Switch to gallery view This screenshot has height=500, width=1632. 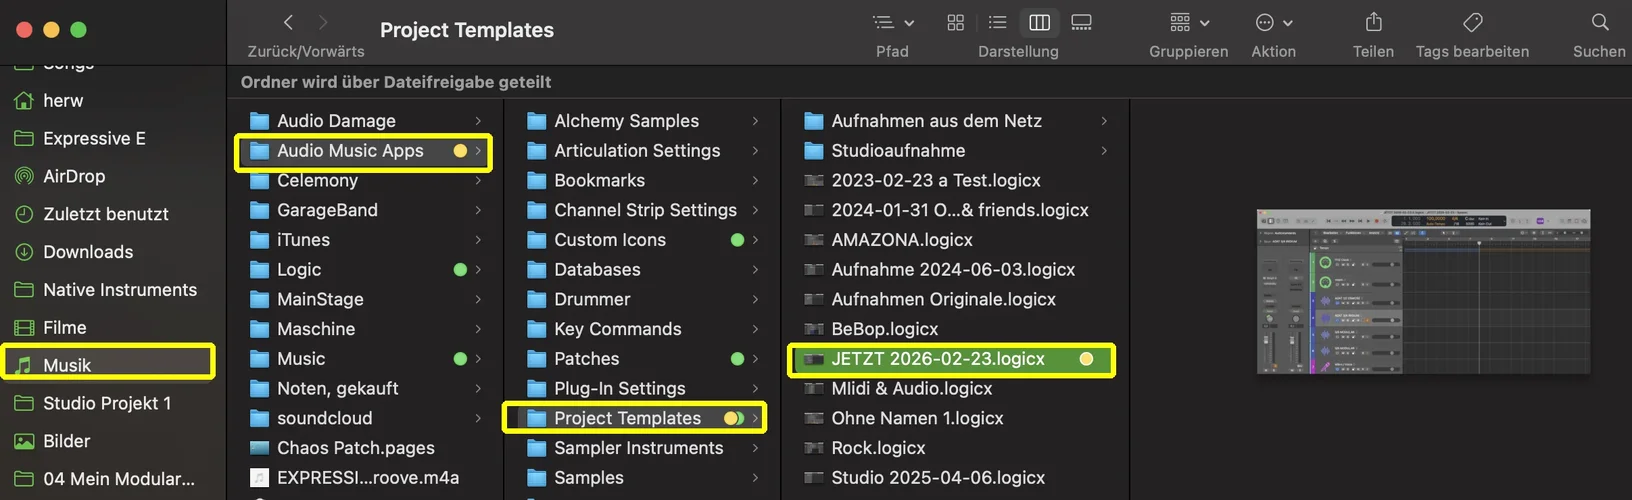point(1081,23)
